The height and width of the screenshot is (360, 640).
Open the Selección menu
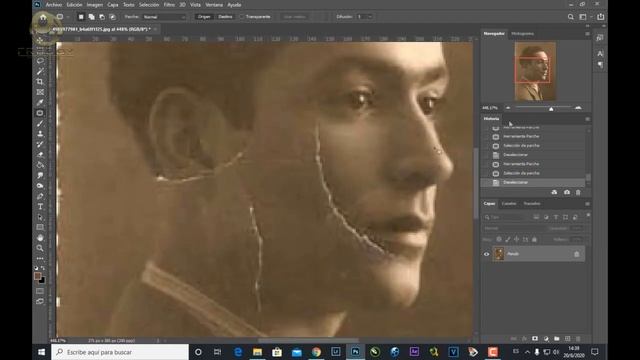149,5
